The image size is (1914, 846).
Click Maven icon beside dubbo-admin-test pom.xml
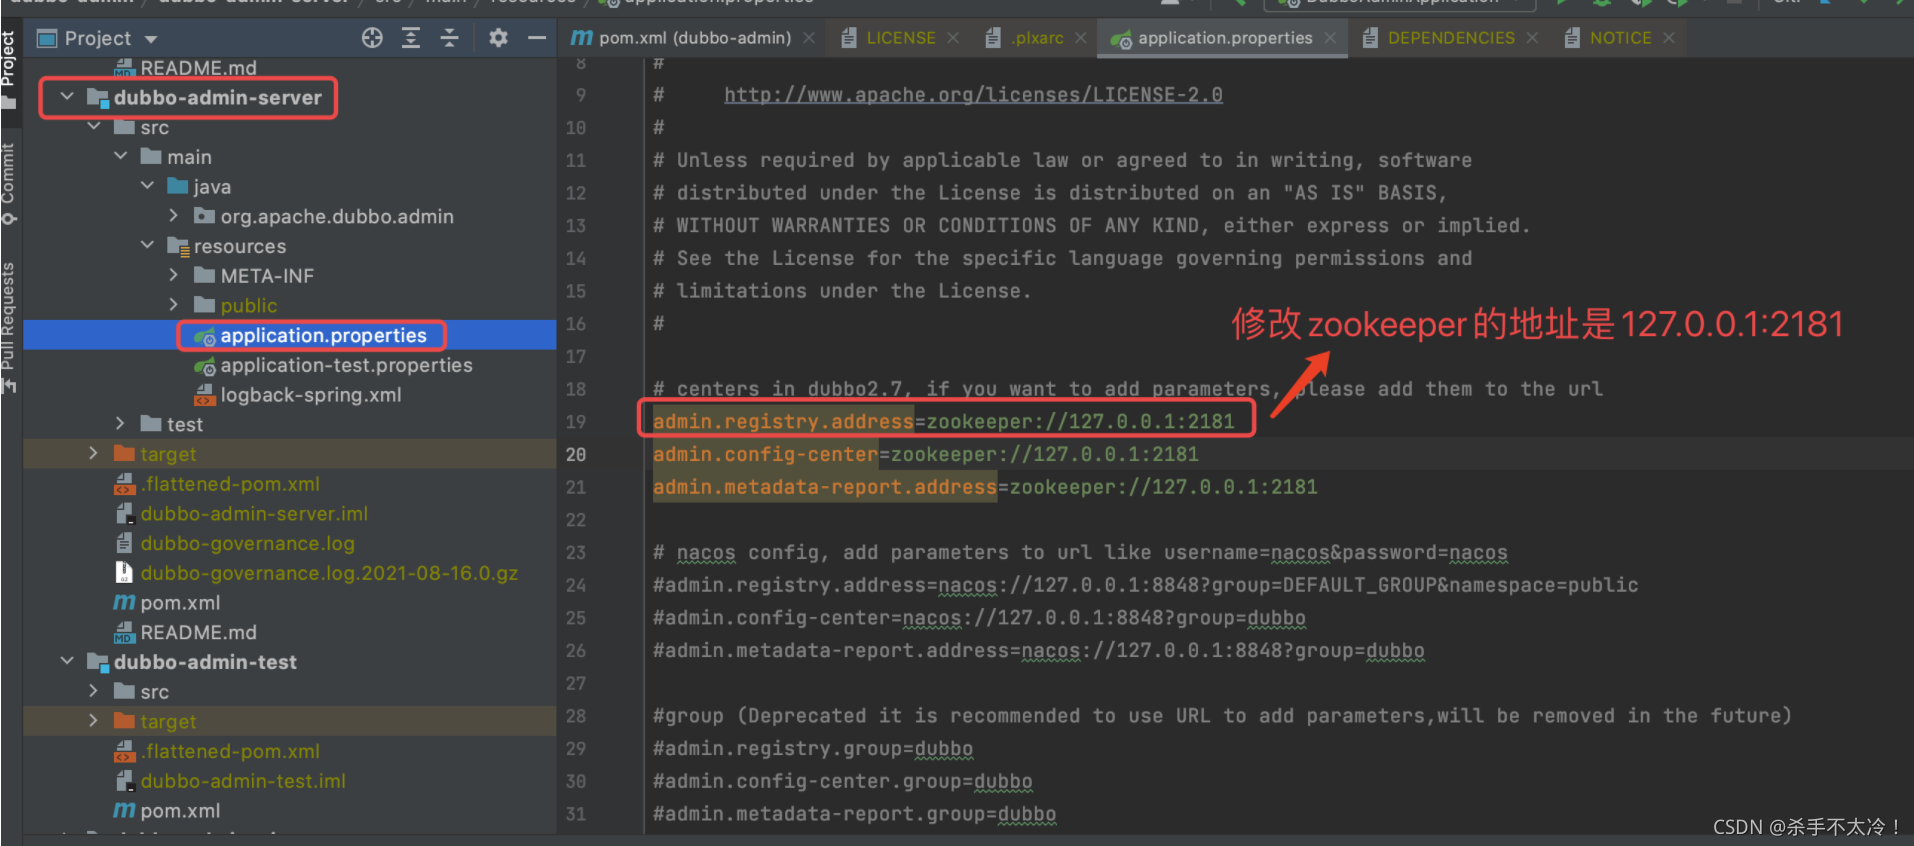point(124,810)
